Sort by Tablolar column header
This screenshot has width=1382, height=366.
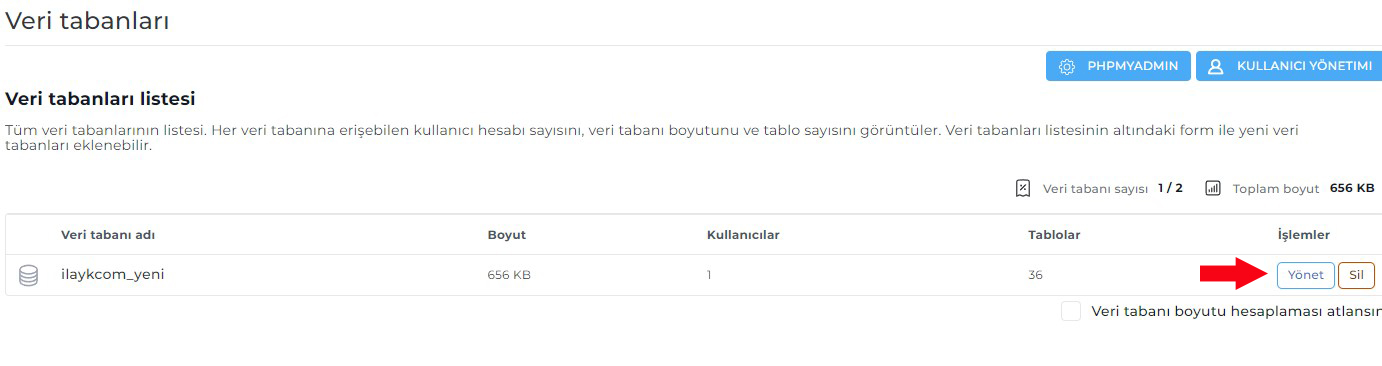(1054, 235)
